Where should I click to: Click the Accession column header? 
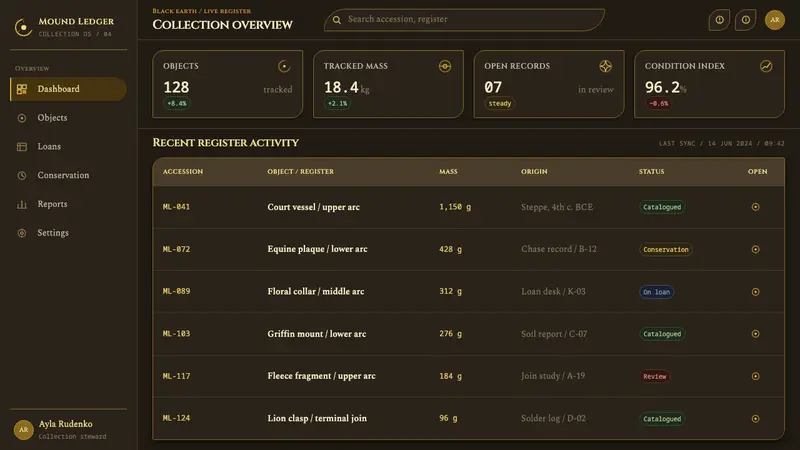tap(183, 172)
